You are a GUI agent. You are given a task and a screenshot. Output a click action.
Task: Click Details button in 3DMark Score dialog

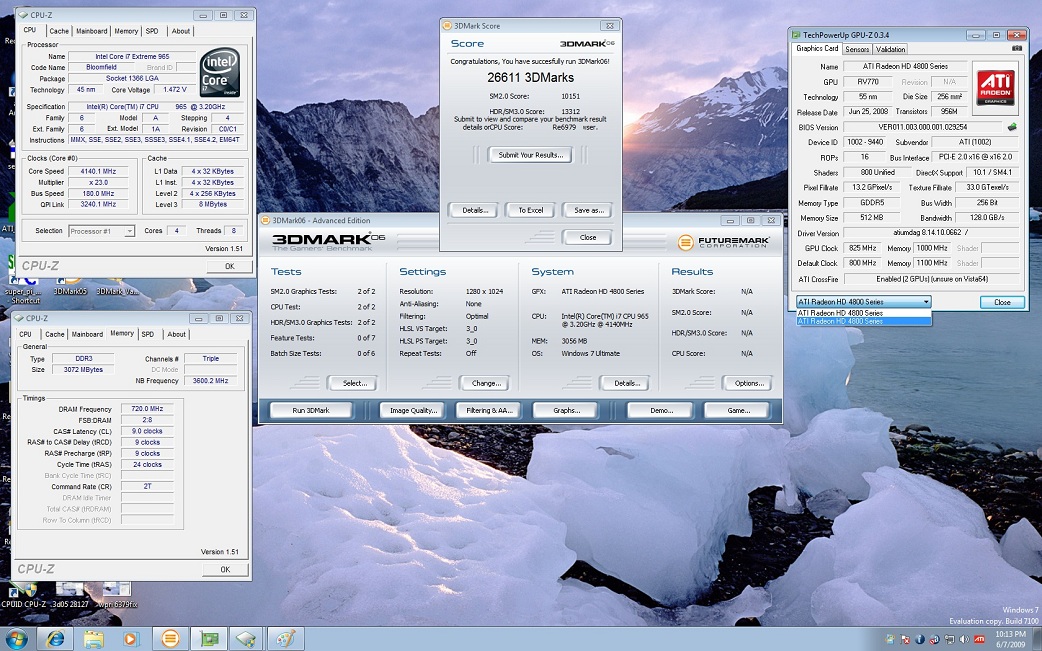click(x=475, y=210)
